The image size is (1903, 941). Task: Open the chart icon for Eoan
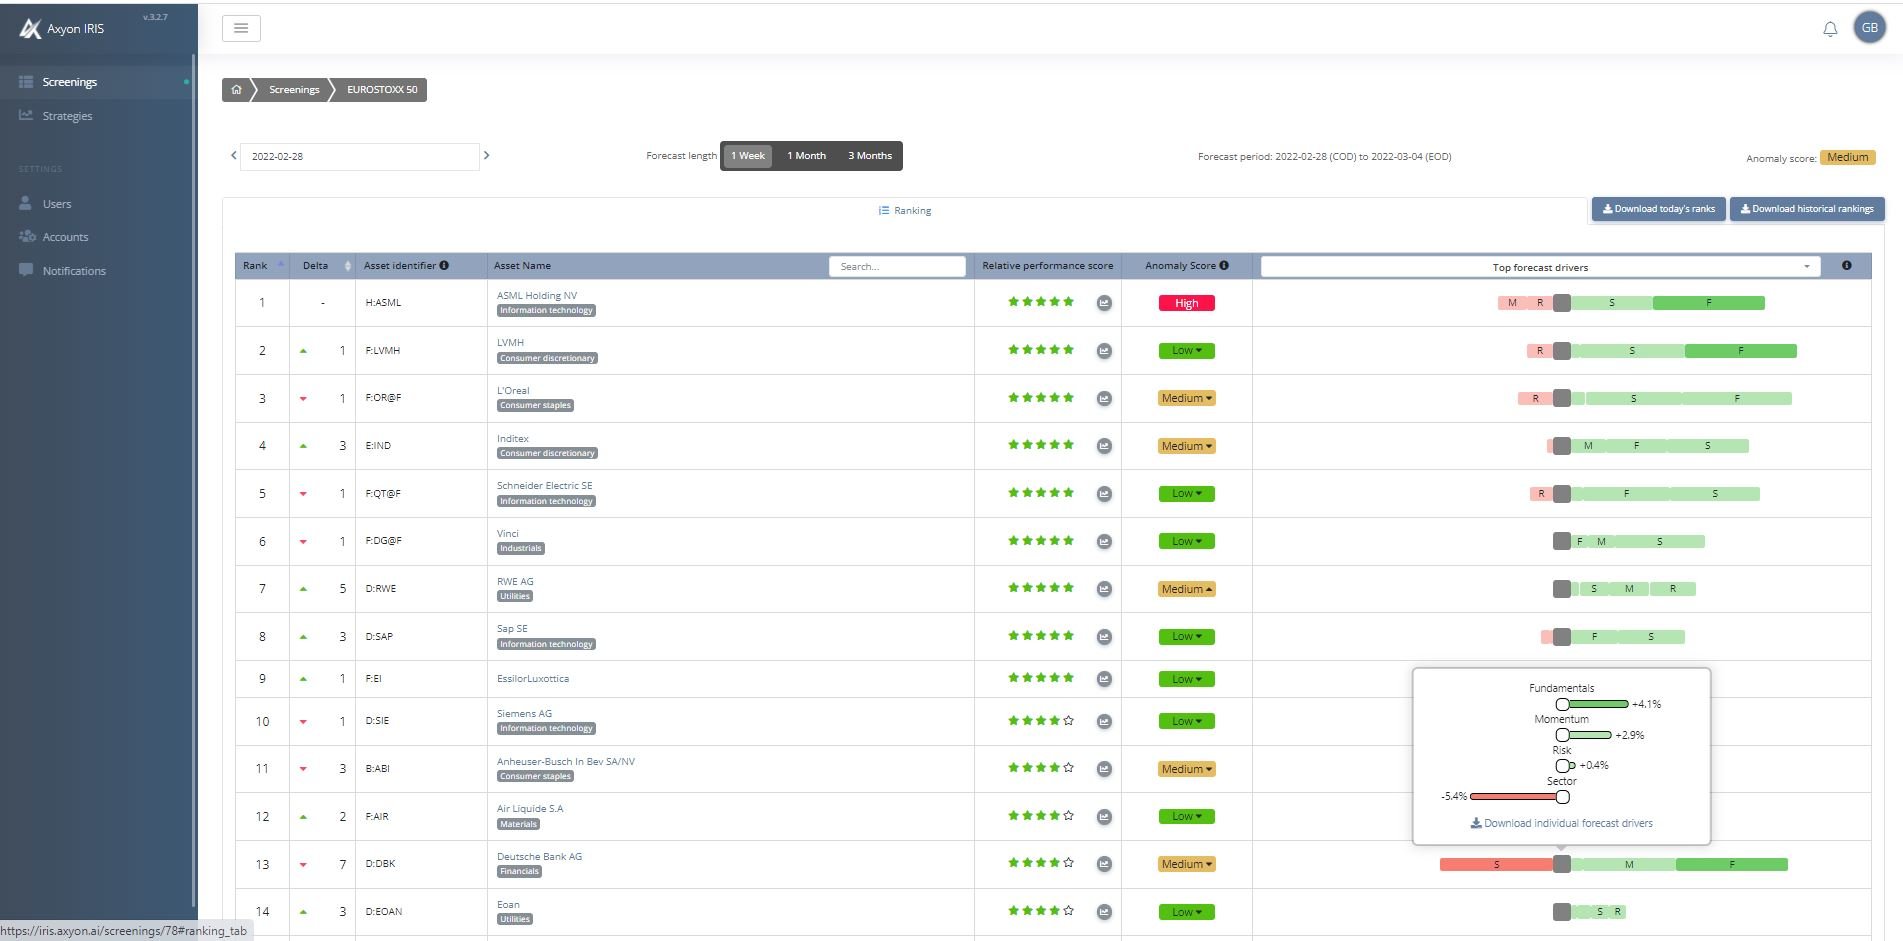tap(1104, 912)
